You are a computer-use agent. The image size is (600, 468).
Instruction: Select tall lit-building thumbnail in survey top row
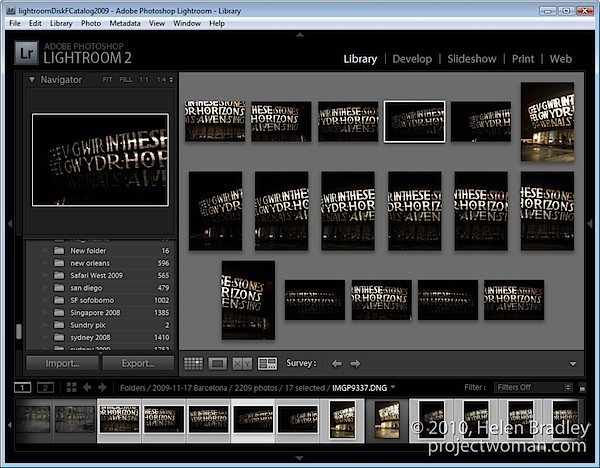pos(547,122)
